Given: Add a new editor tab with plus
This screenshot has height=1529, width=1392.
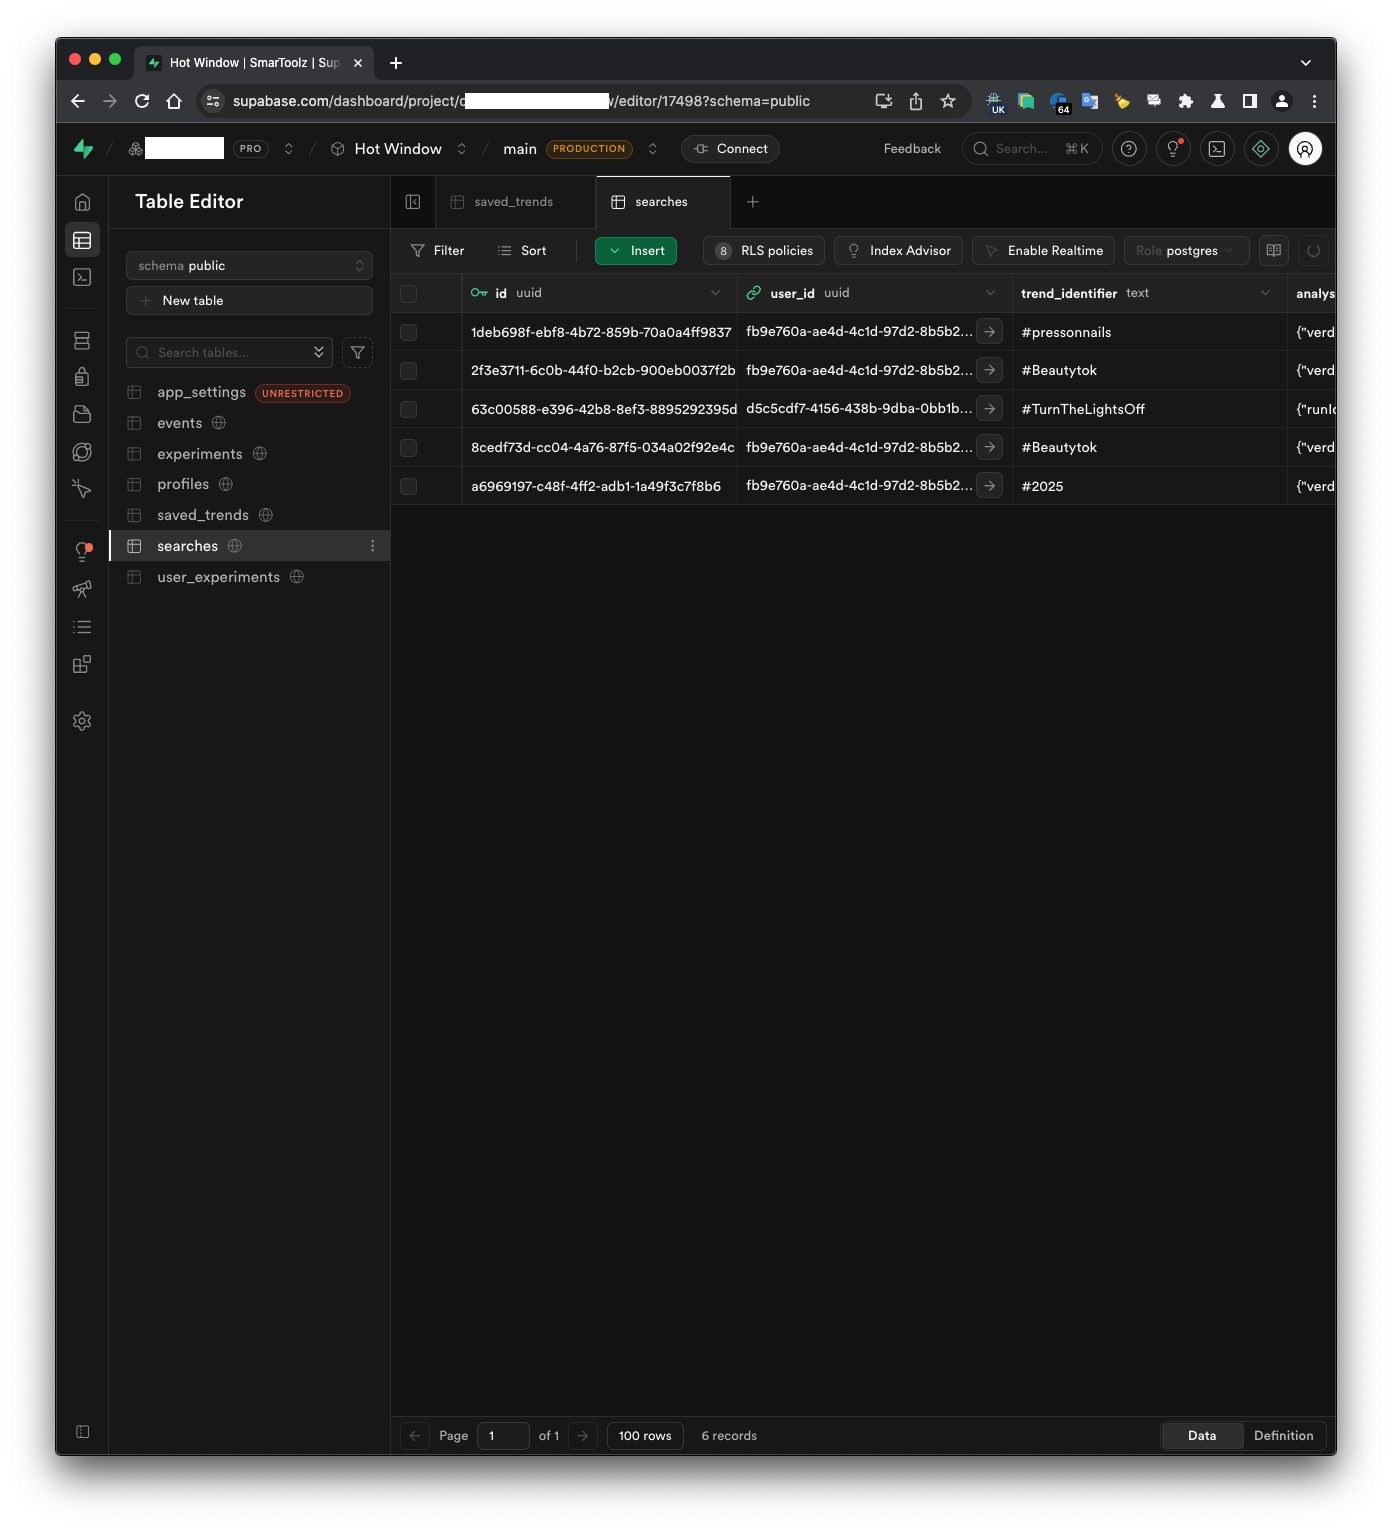Looking at the screenshot, I should coord(753,202).
